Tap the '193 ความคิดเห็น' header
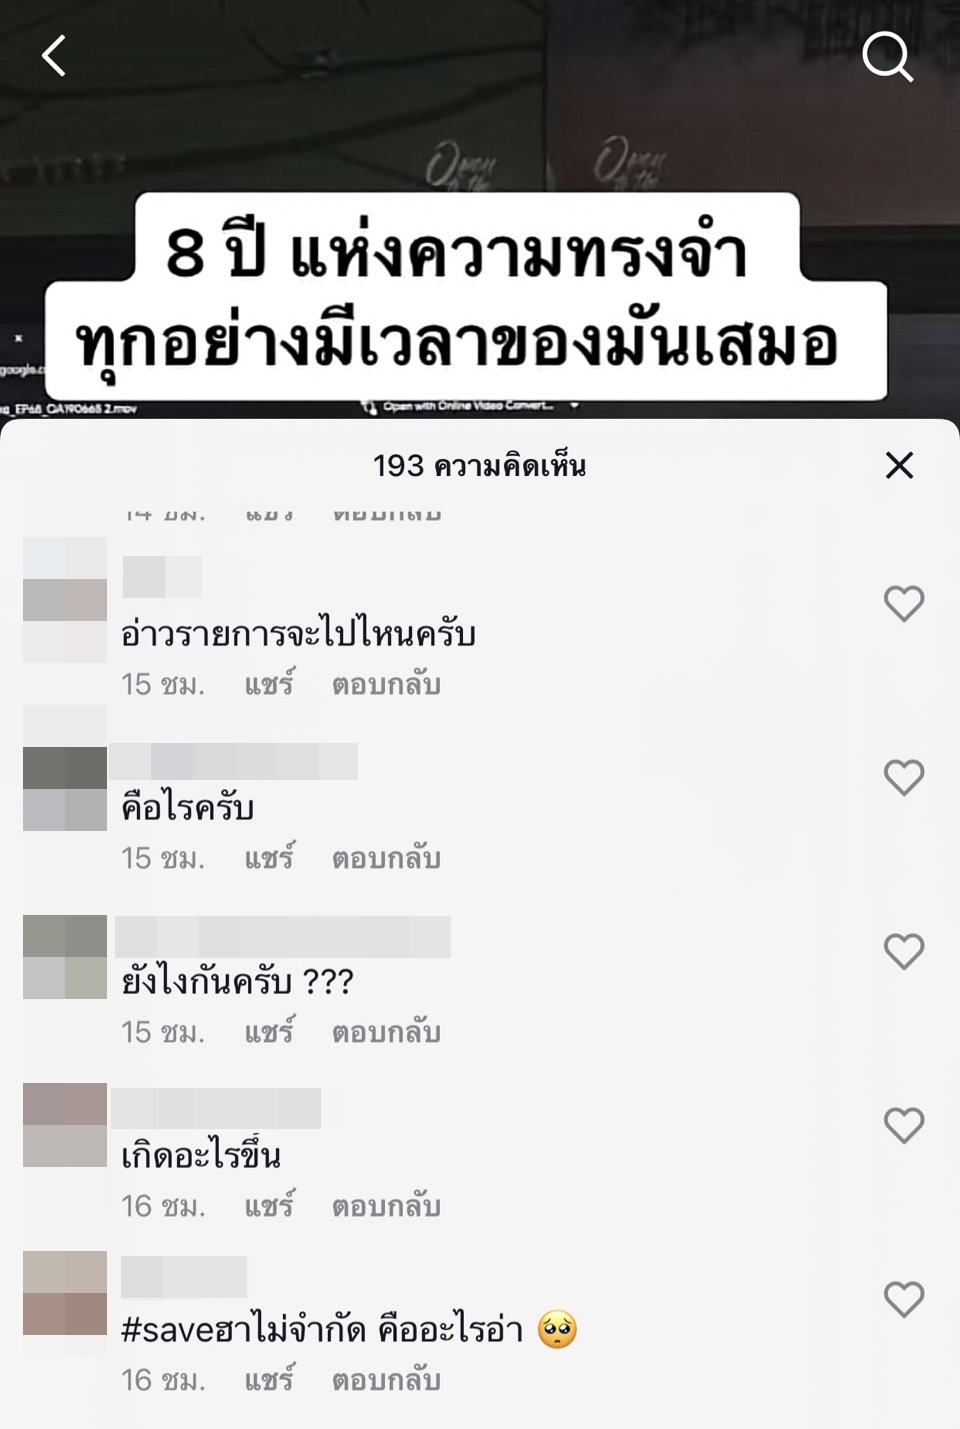This screenshot has height=1429, width=960. (x=479, y=466)
